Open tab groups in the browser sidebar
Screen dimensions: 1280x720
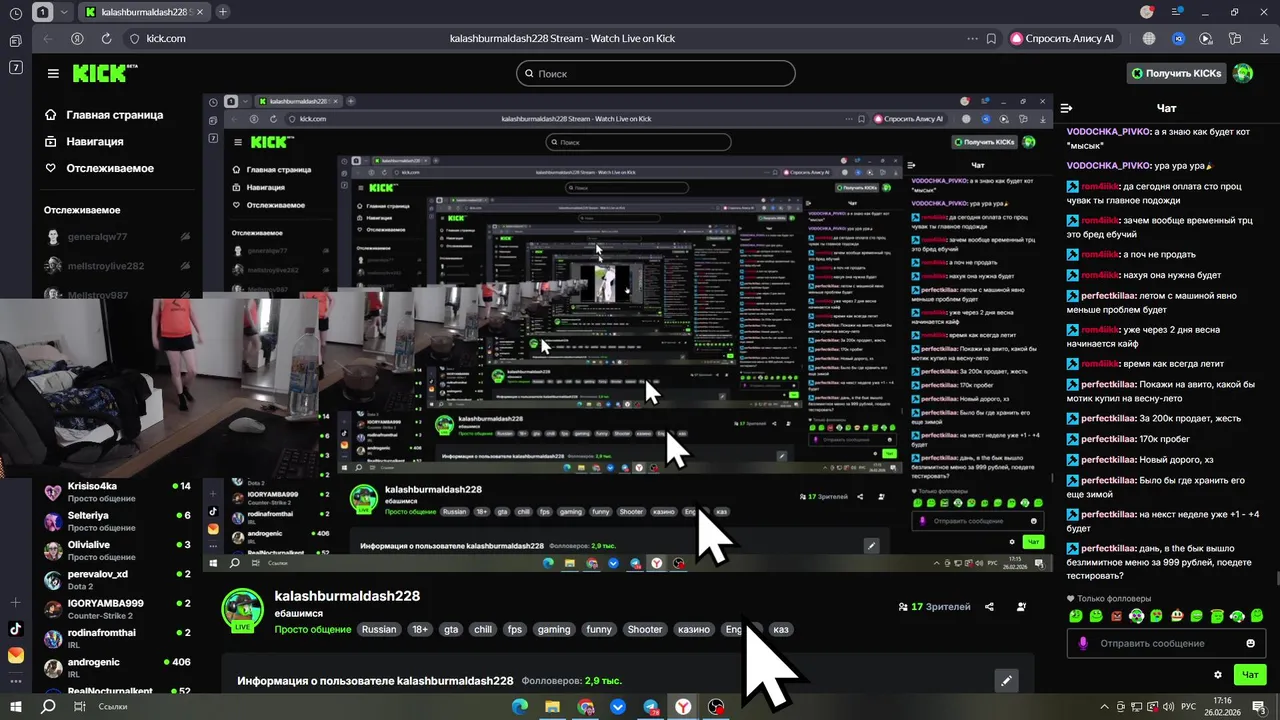point(15,41)
